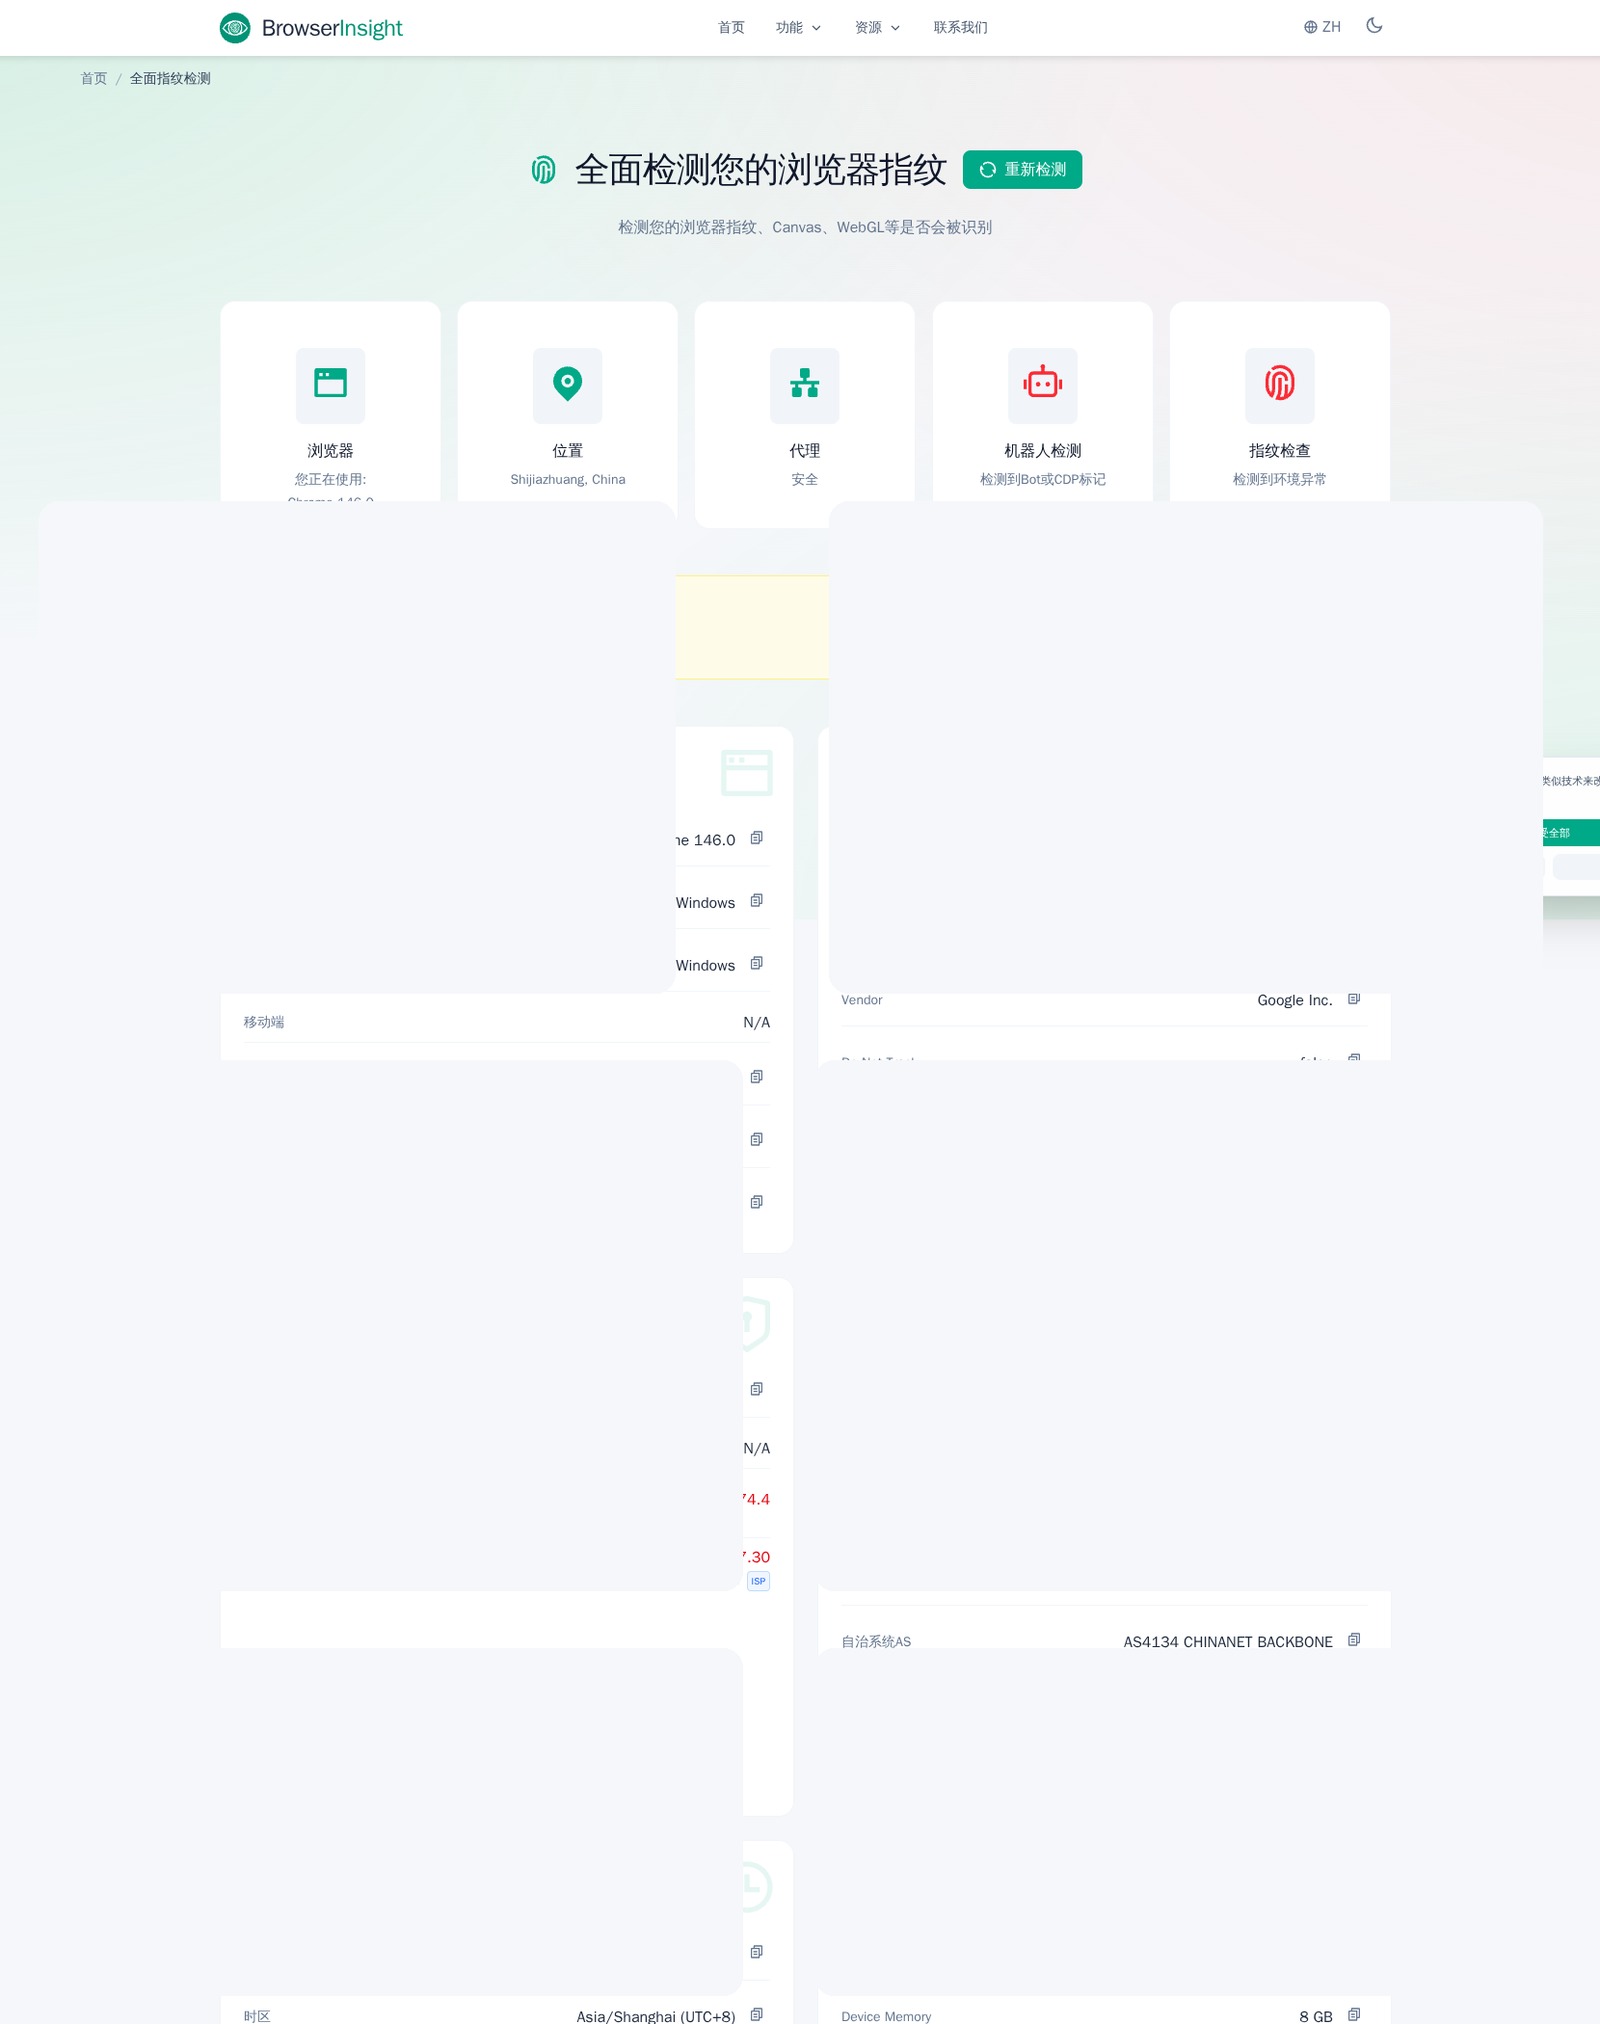Click the BrowserInsight eye logo icon

point(235,28)
